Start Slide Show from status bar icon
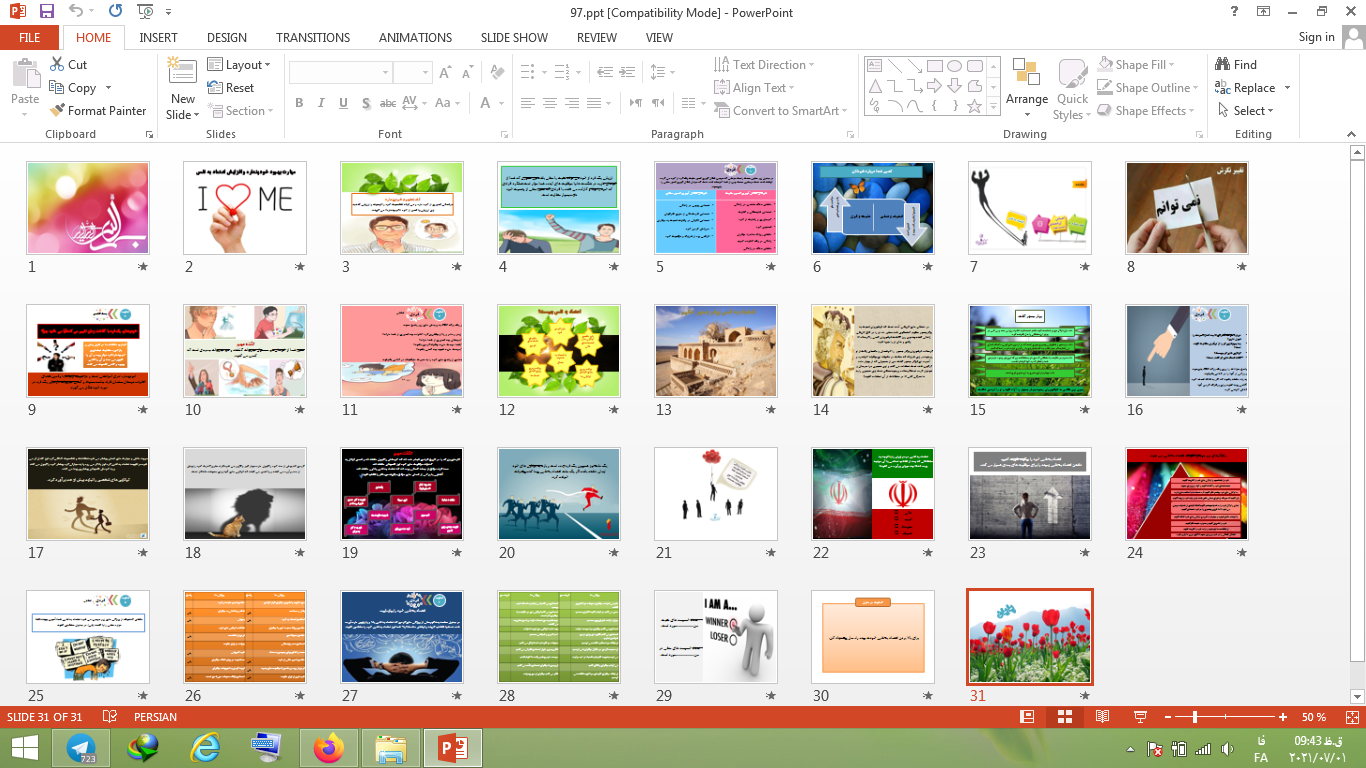The width and height of the screenshot is (1366, 768). click(1139, 717)
